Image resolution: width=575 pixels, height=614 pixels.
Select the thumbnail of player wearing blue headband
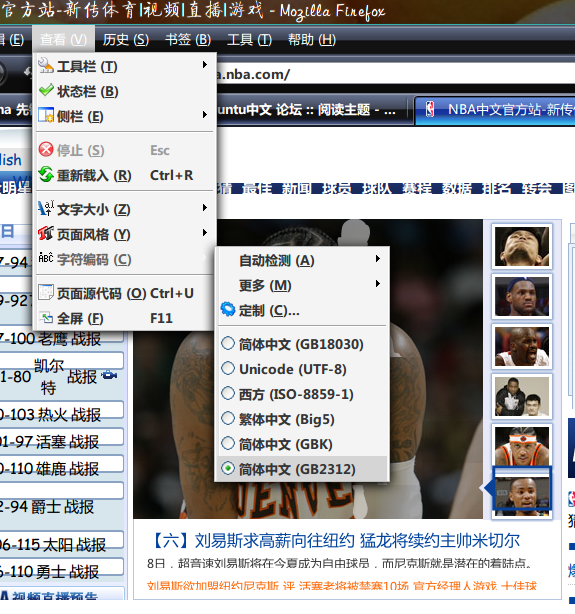(x=522, y=296)
